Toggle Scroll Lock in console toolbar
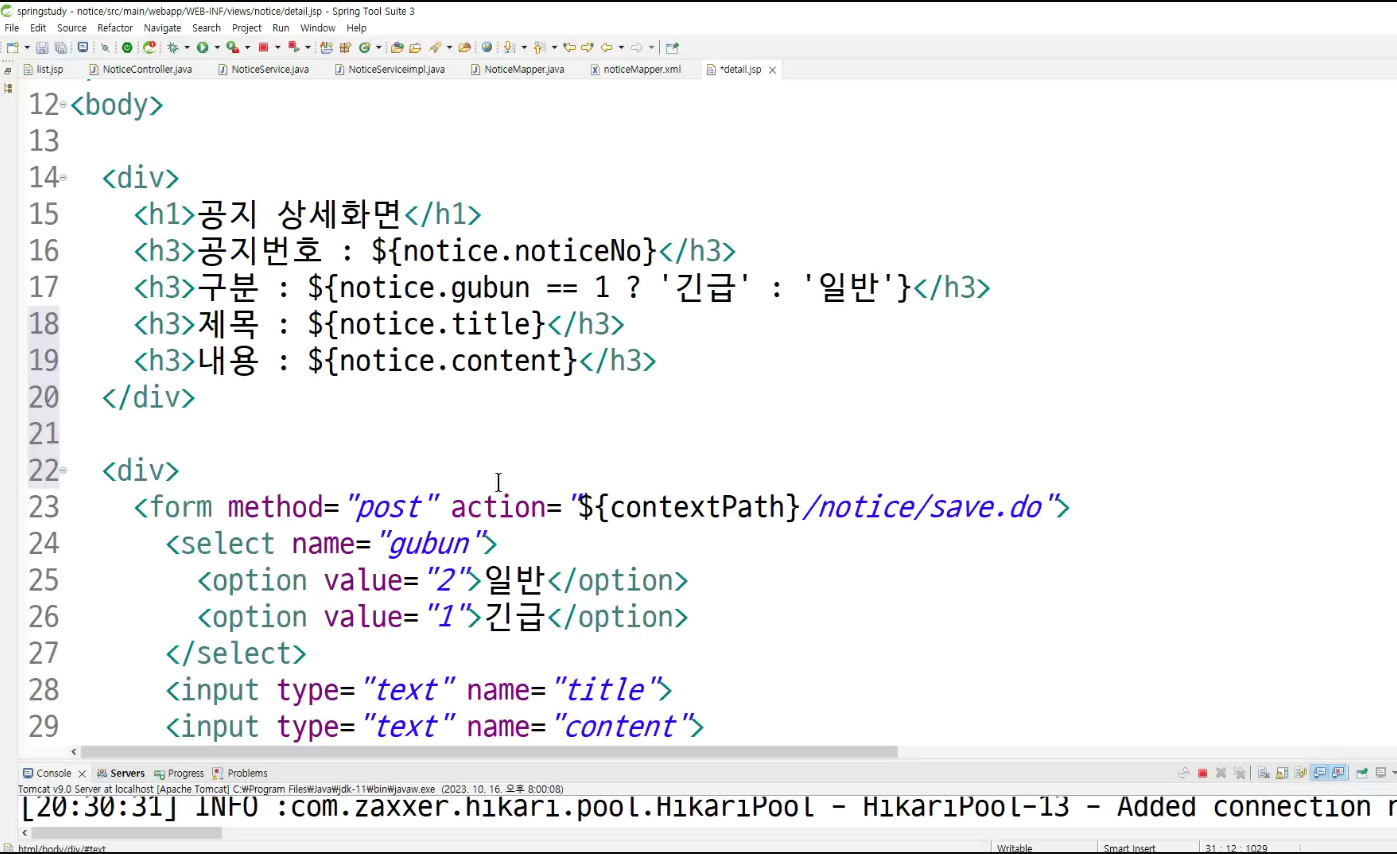Viewport: 1397px width, 854px height. pyautogui.click(x=1282, y=773)
